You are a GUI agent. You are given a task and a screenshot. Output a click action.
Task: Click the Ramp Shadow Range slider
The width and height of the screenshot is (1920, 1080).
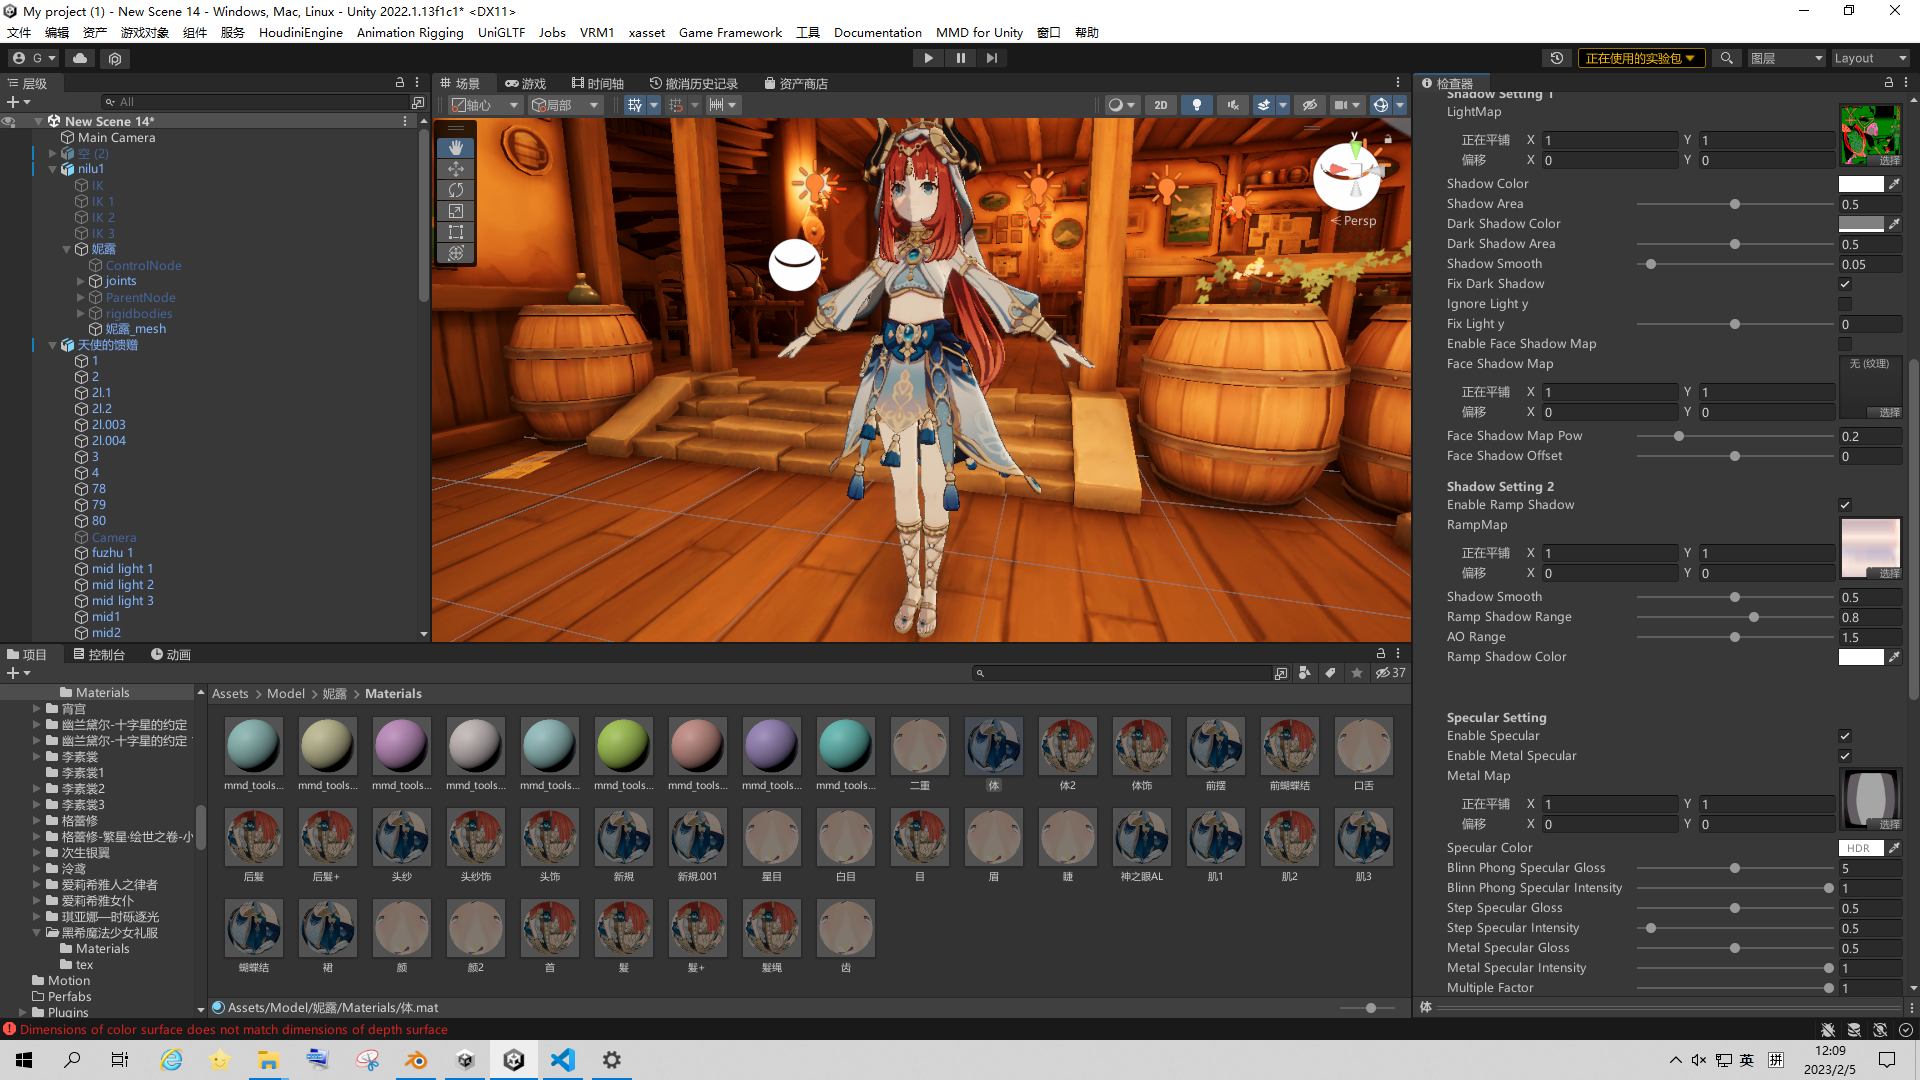click(x=1735, y=617)
